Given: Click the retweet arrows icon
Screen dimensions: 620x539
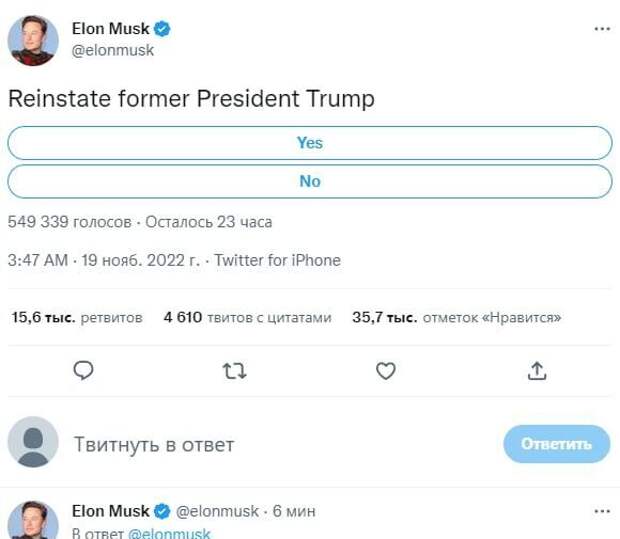Looking at the screenshot, I should tap(234, 371).
